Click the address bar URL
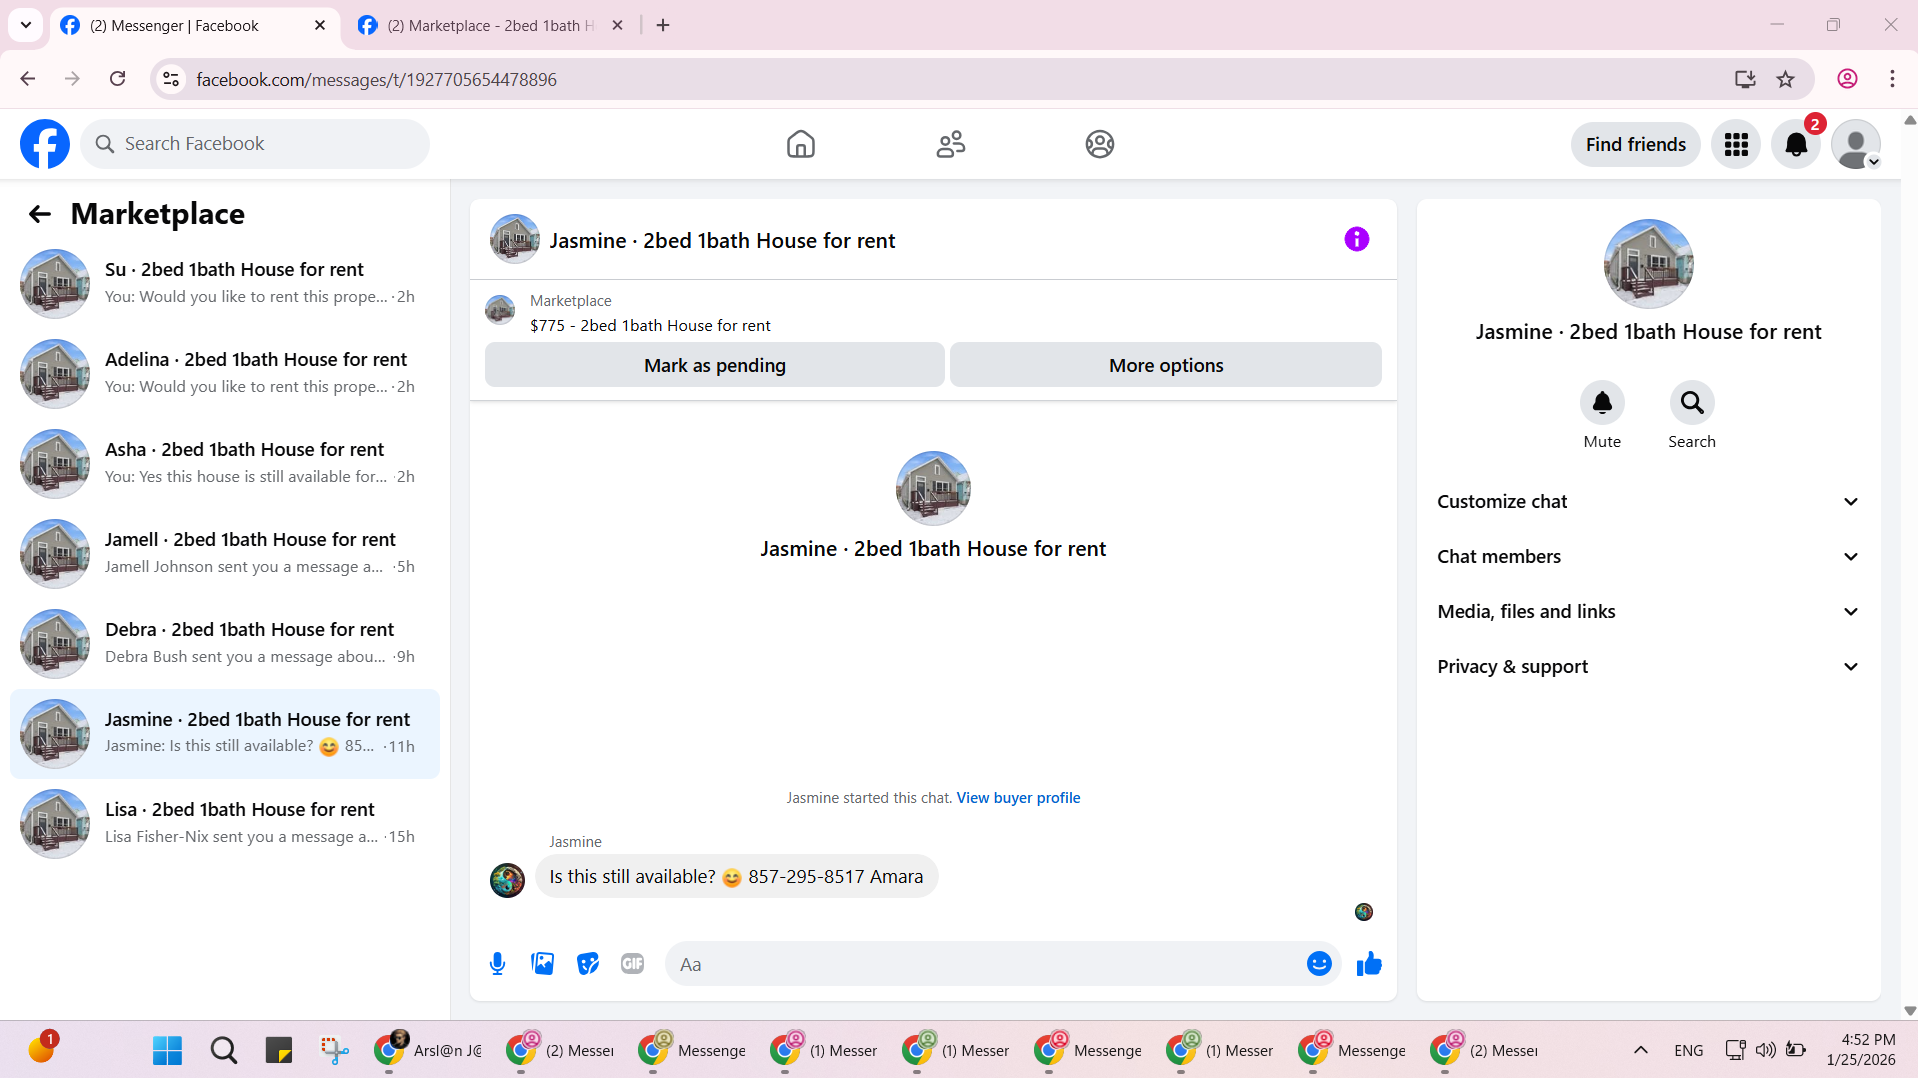The height and width of the screenshot is (1078, 1918). pyautogui.click(x=376, y=80)
